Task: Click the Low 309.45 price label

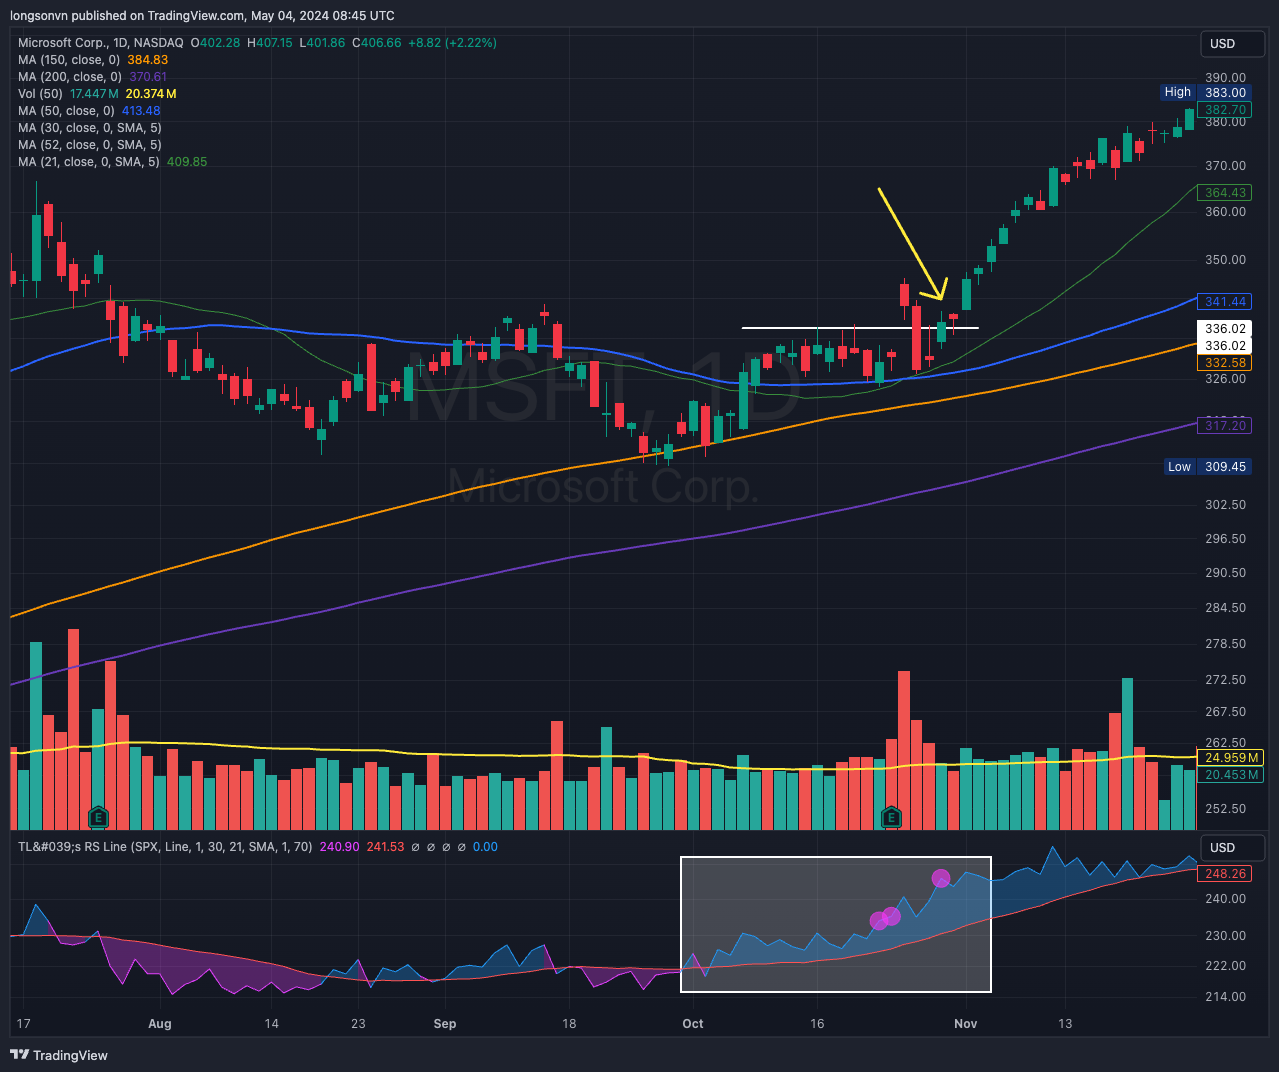Action: tap(1207, 467)
